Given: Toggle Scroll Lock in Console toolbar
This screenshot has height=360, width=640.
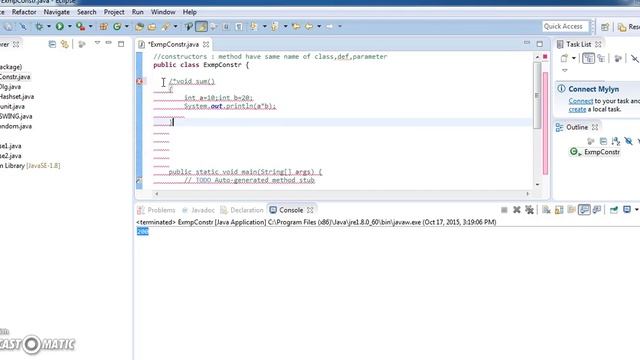Looking at the screenshot, I should pyautogui.click(x=559, y=210).
